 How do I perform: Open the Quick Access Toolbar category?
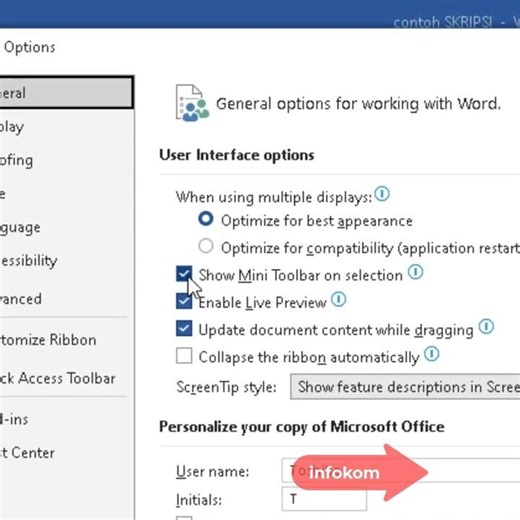click(66, 378)
